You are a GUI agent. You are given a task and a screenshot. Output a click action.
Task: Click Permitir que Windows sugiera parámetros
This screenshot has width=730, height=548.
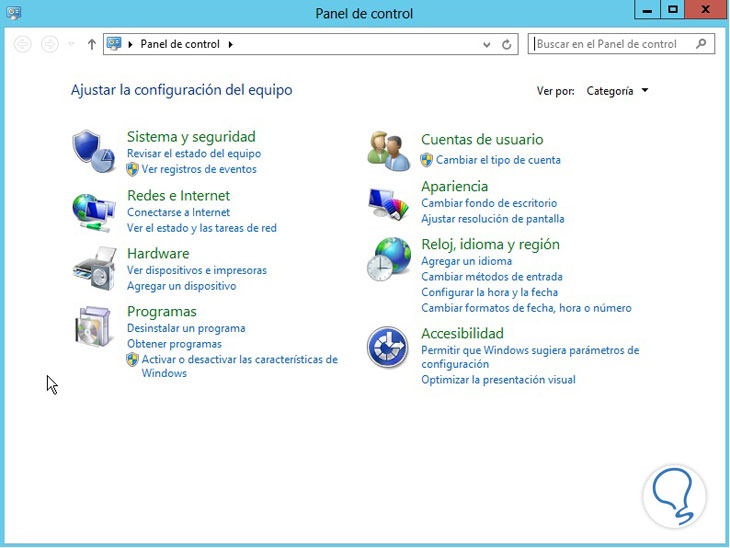[530, 357]
